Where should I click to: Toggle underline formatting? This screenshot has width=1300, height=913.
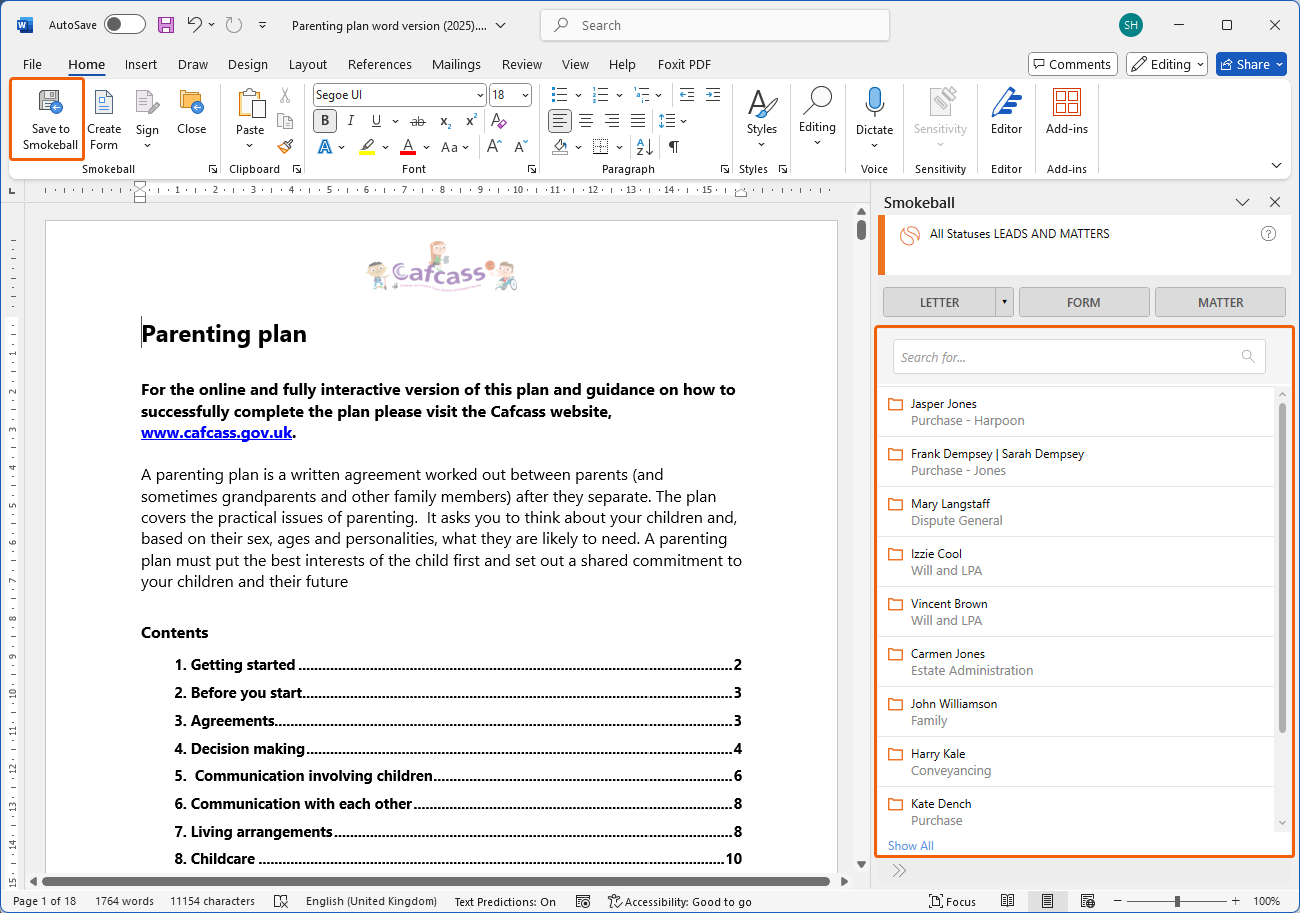pos(376,121)
